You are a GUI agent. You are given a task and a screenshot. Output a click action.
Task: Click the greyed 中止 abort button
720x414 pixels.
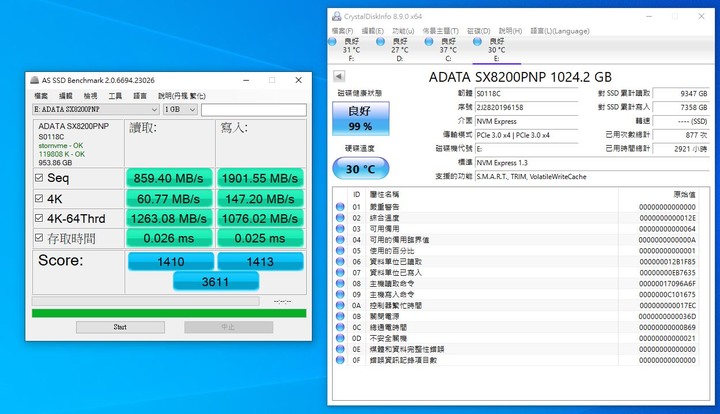(x=228, y=327)
